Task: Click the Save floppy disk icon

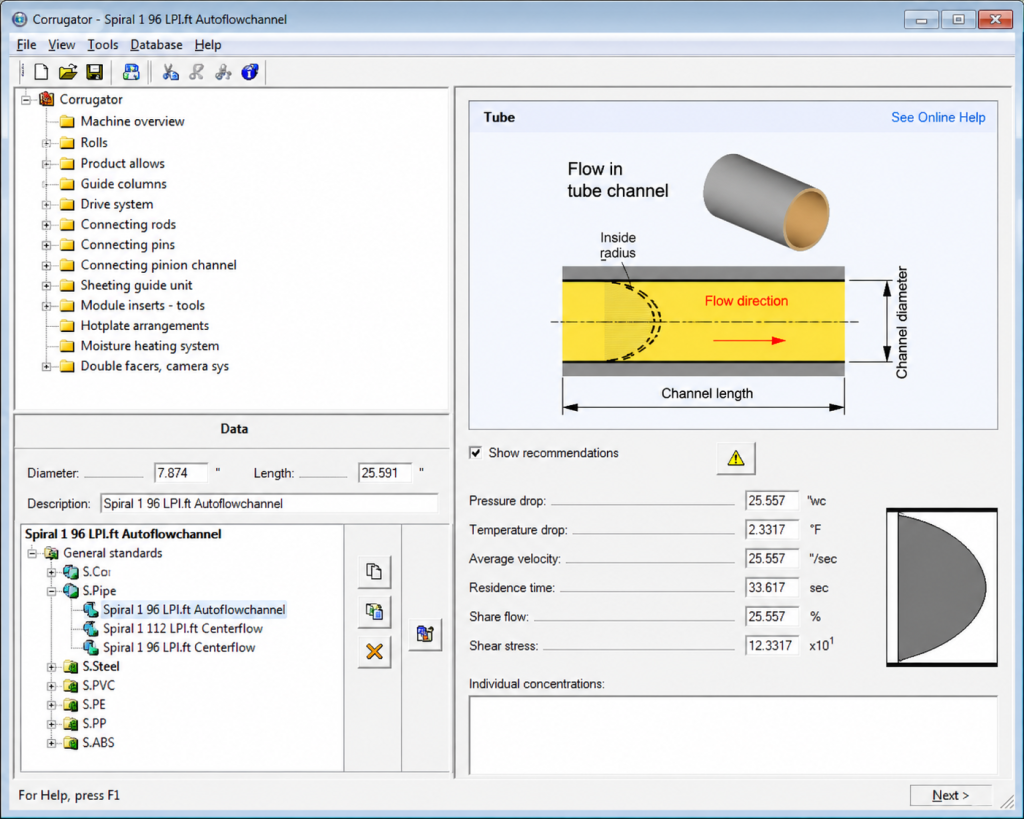Action: click(x=95, y=72)
